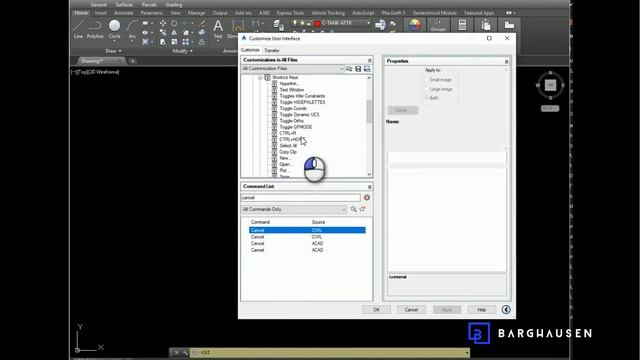
Task: Select the Polyline drawing tool
Action: click(95, 29)
